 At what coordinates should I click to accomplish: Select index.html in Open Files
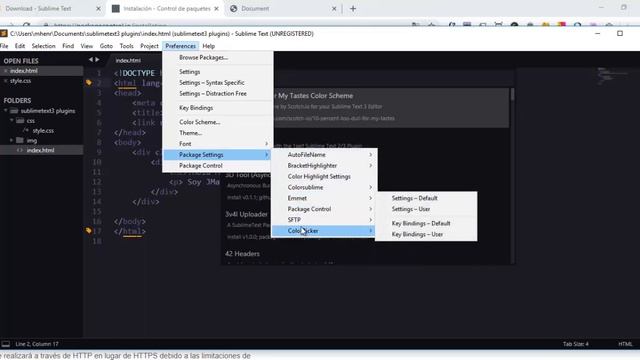[x=24, y=71]
